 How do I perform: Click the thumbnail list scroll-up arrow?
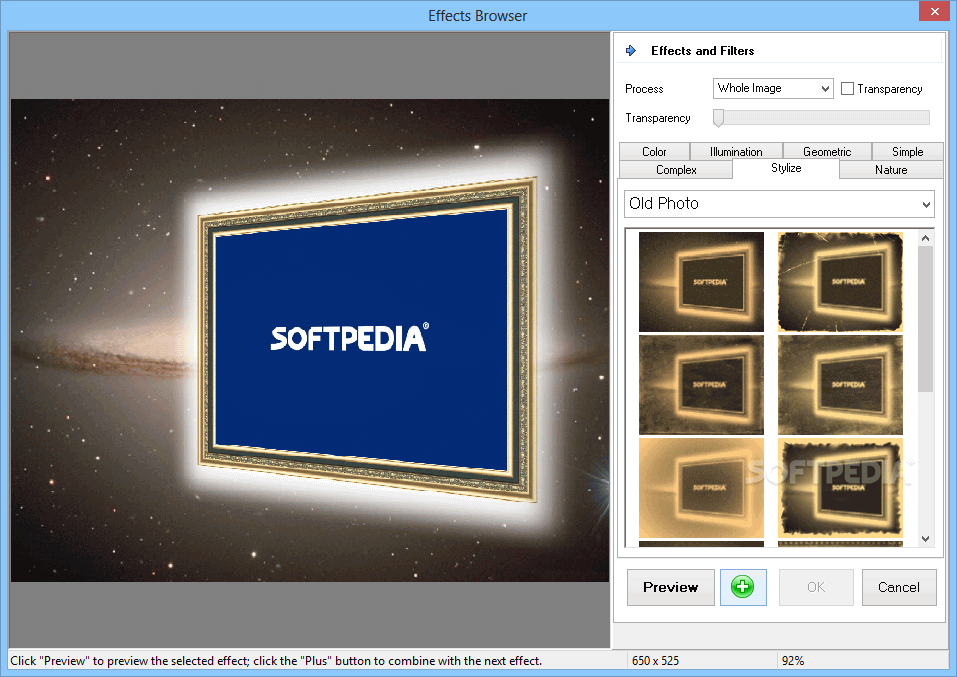click(x=925, y=238)
